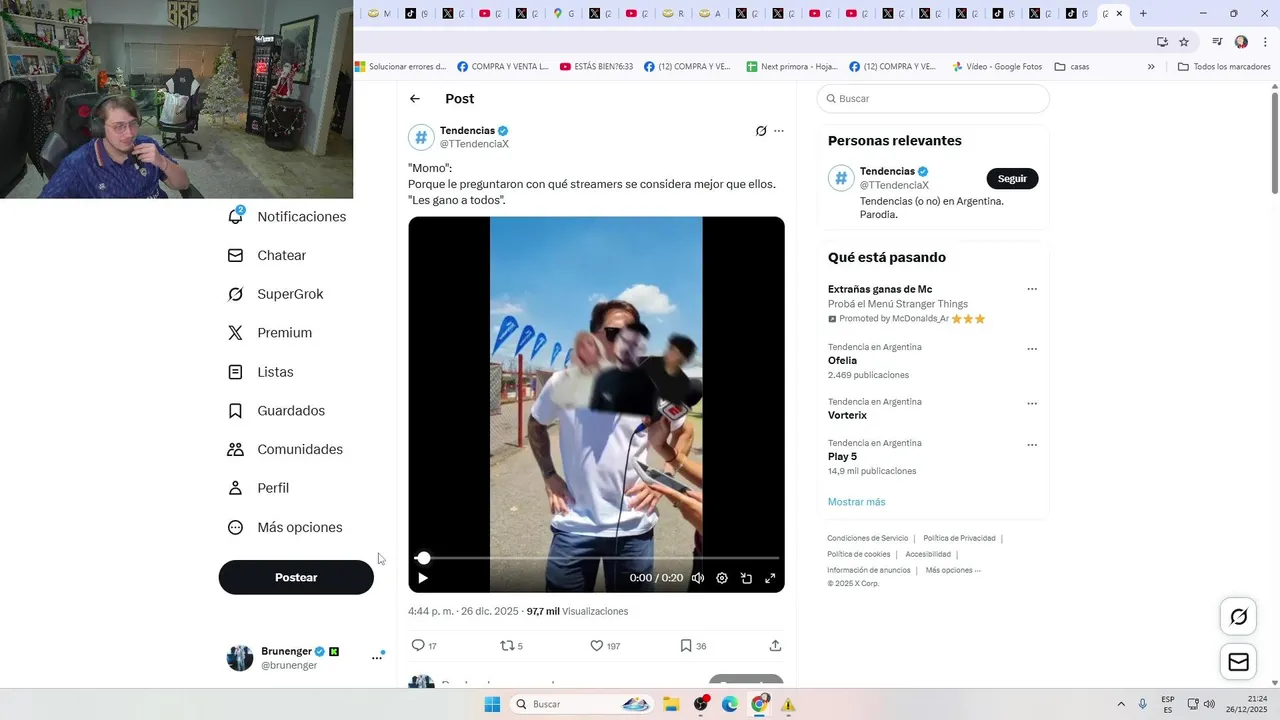This screenshot has height=720, width=1280.
Task: Mute the video volume
Action: 698,578
